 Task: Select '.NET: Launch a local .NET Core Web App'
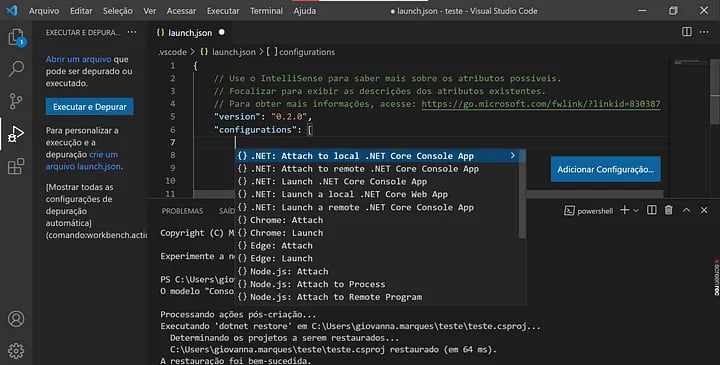click(377, 194)
